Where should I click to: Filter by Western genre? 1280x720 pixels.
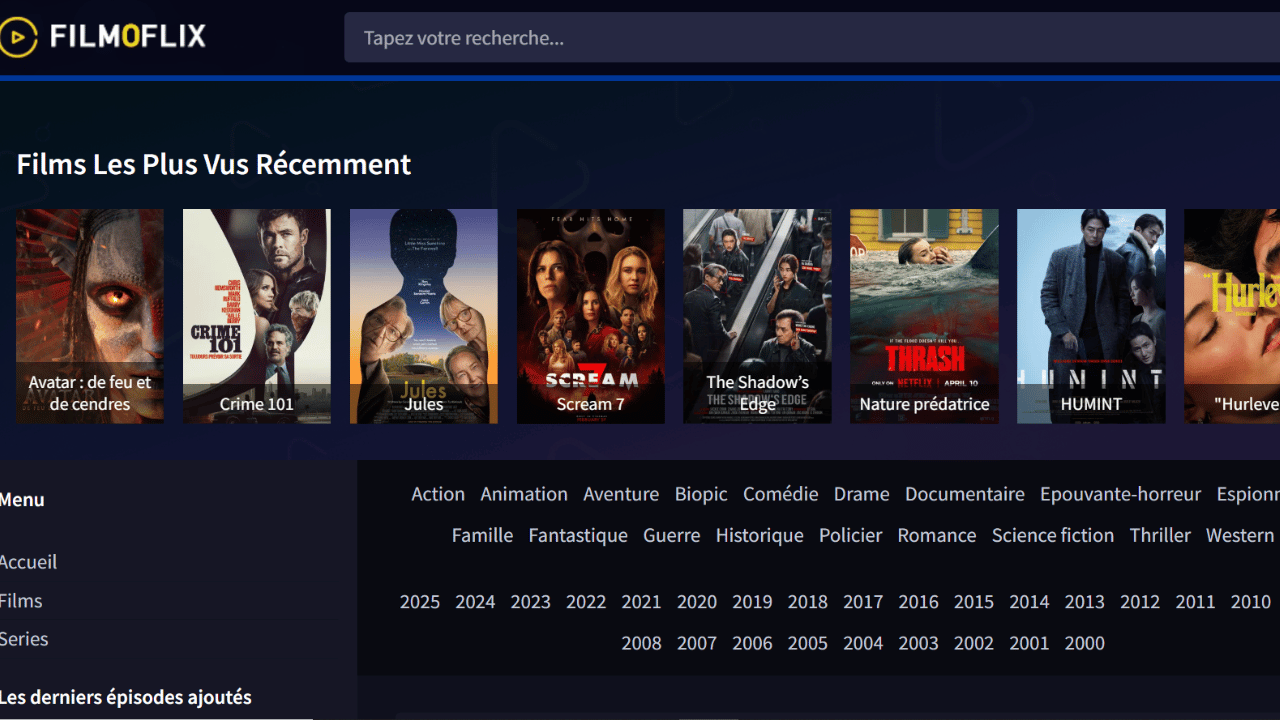coord(1240,535)
